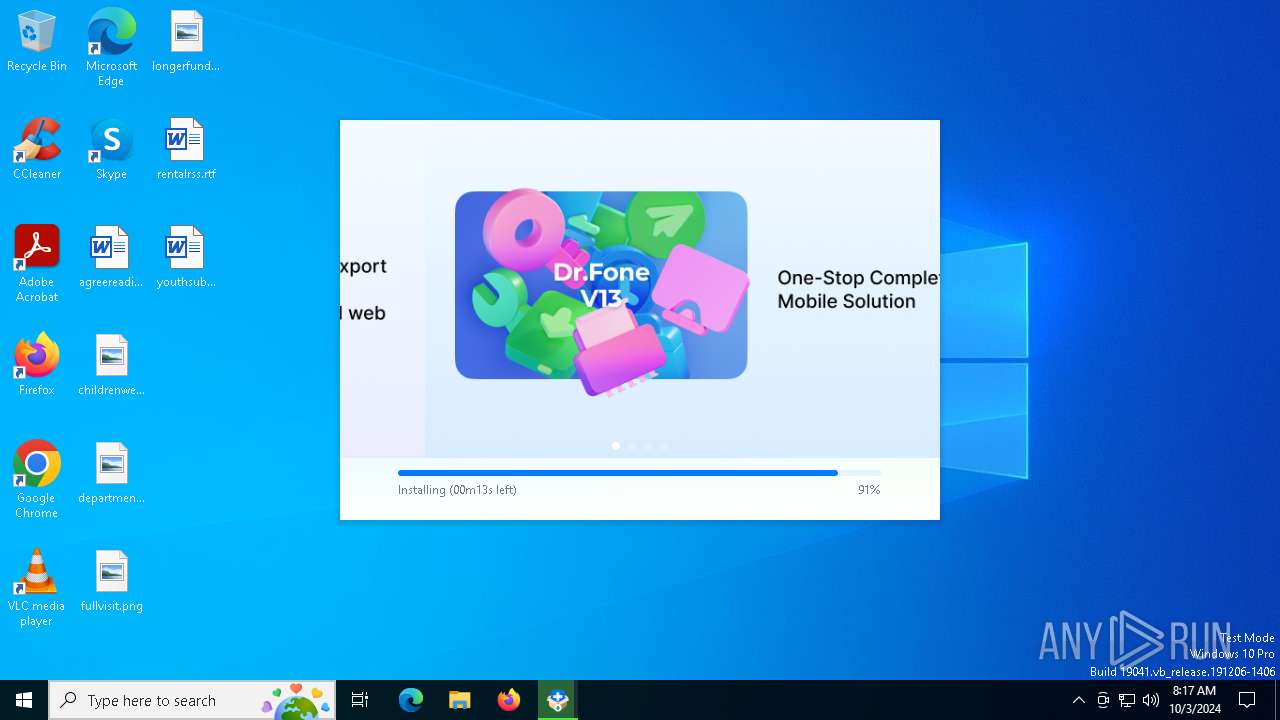Select the youthsub Word document
Image resolution: width=1280 pixels, height=720 pixels.
pyautogui.click(x=186, y=258)
